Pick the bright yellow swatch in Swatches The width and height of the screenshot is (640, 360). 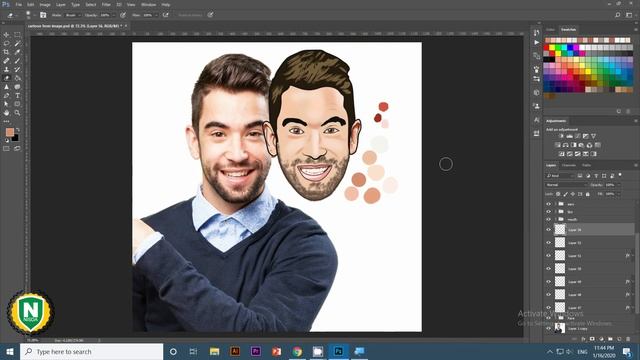552,48
